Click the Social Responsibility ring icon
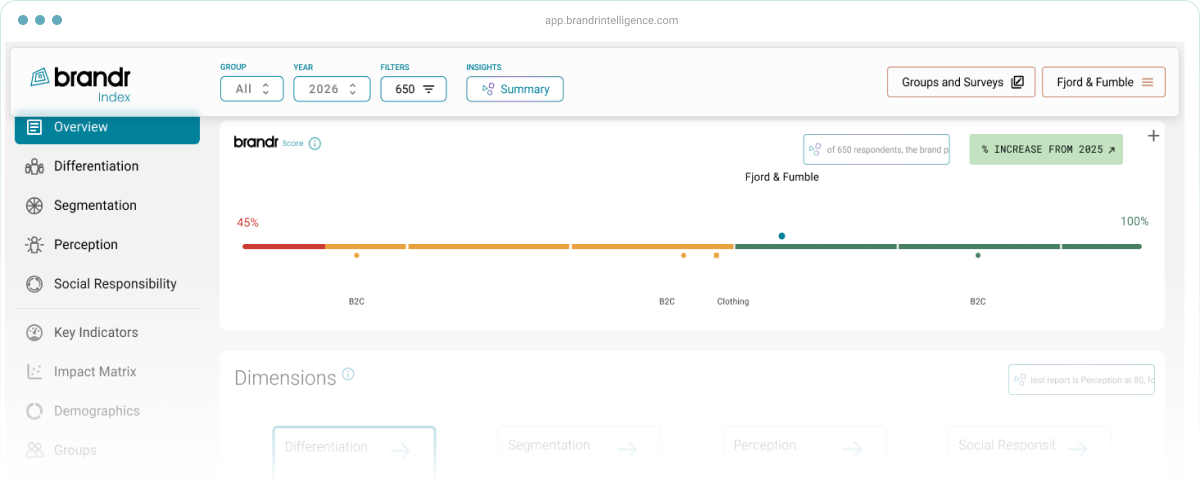Screen dimensions: 1200x486 [34, 284]
